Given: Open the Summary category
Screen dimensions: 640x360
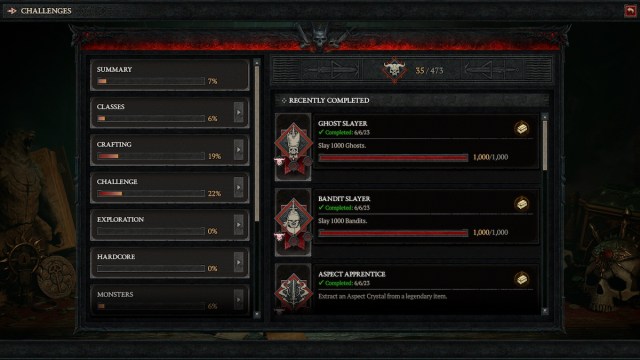Looking at the screenshot, I should 169,75.
